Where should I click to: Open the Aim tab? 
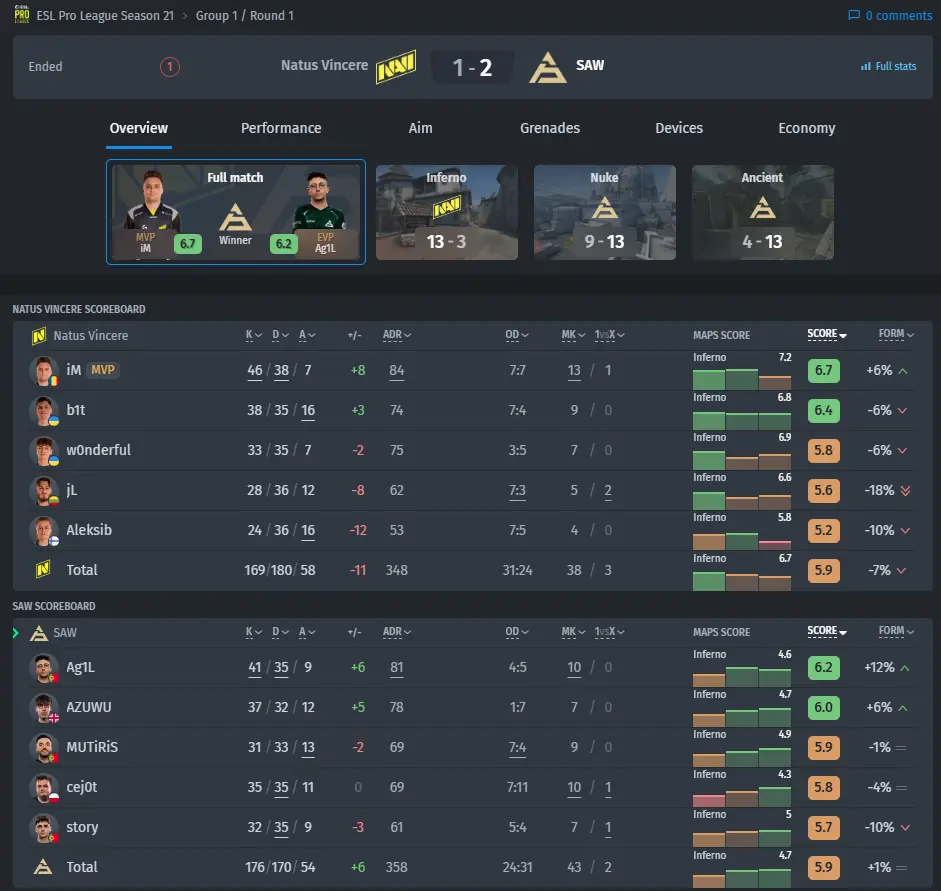pyautogui.click(x=420, y=128)
